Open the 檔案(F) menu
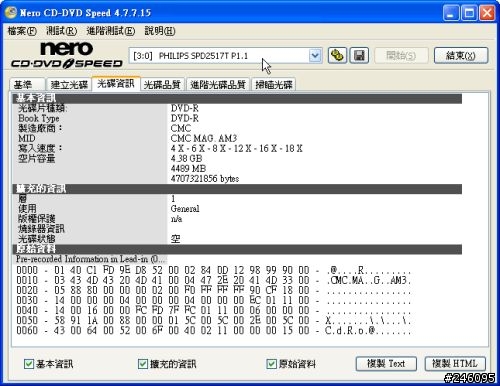The height and width of the screenshot is (386, 500). pyautogui.click(x=22, y=31)
